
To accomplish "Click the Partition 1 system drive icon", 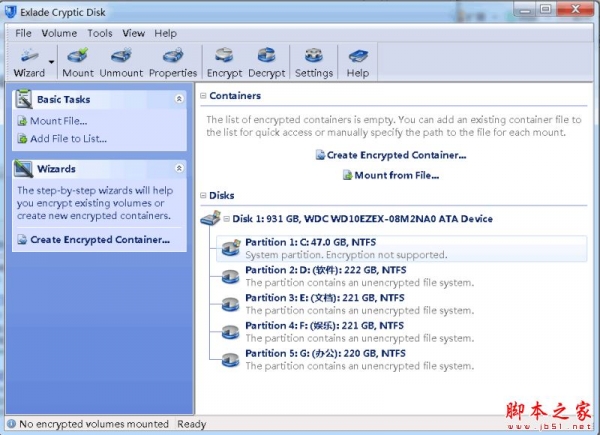I will click(x=231, y=248).
